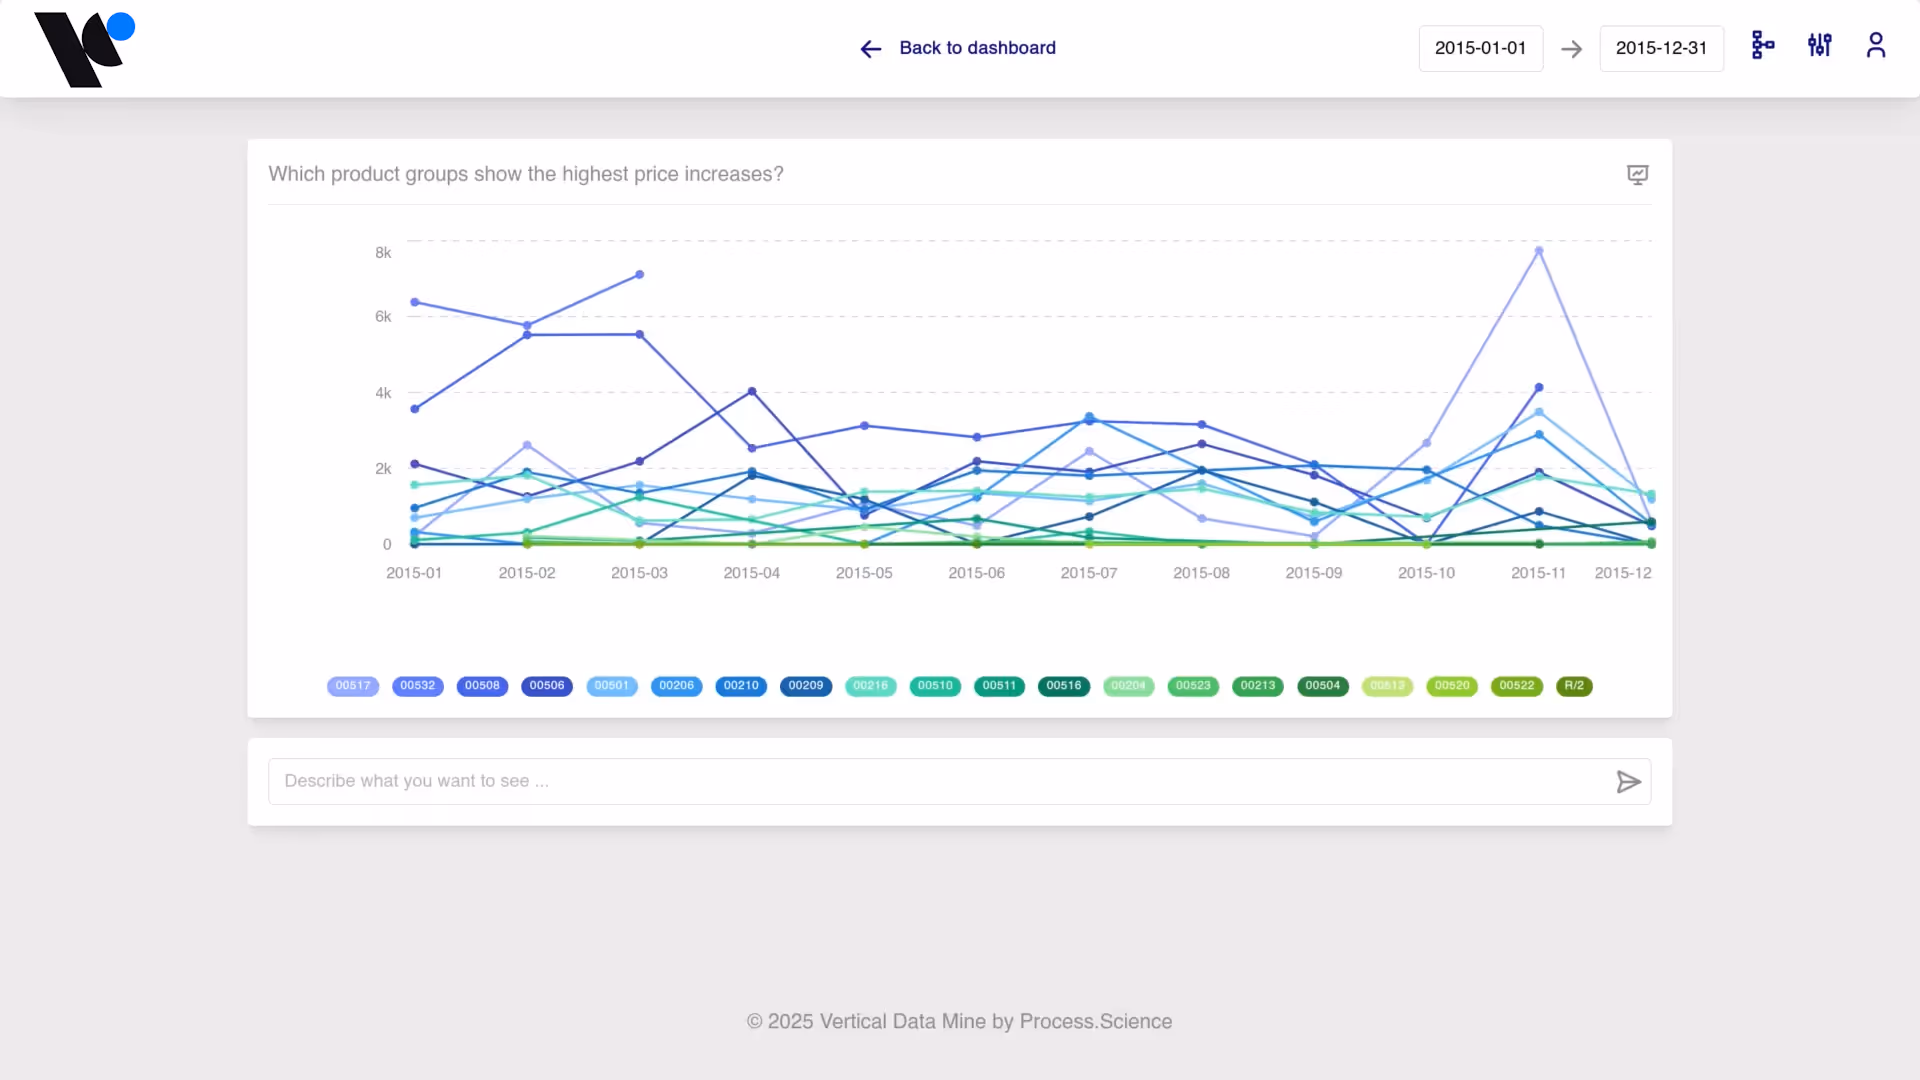Image resolution: width=1920 pixels, height=1080 pixels.
Task: Open the start date picker 2015-01-01
Action: click(1481, 48)
